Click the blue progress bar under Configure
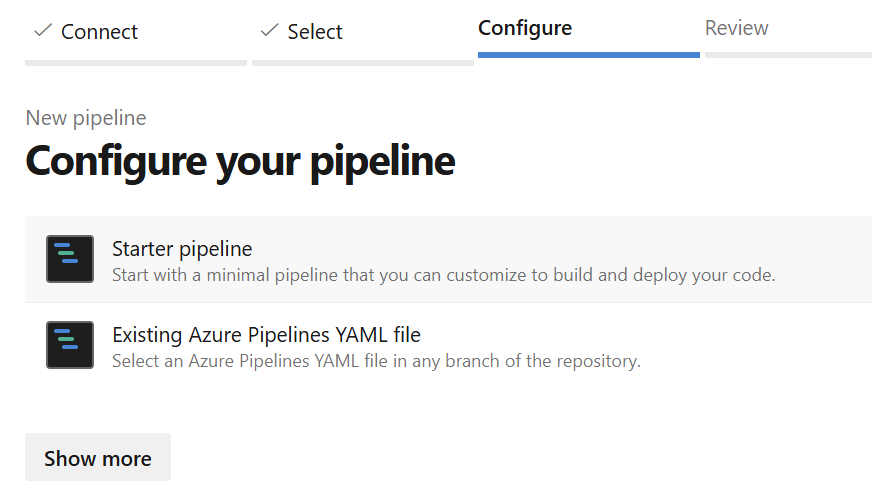The image size is (872, 495). [x=588, y=55]
